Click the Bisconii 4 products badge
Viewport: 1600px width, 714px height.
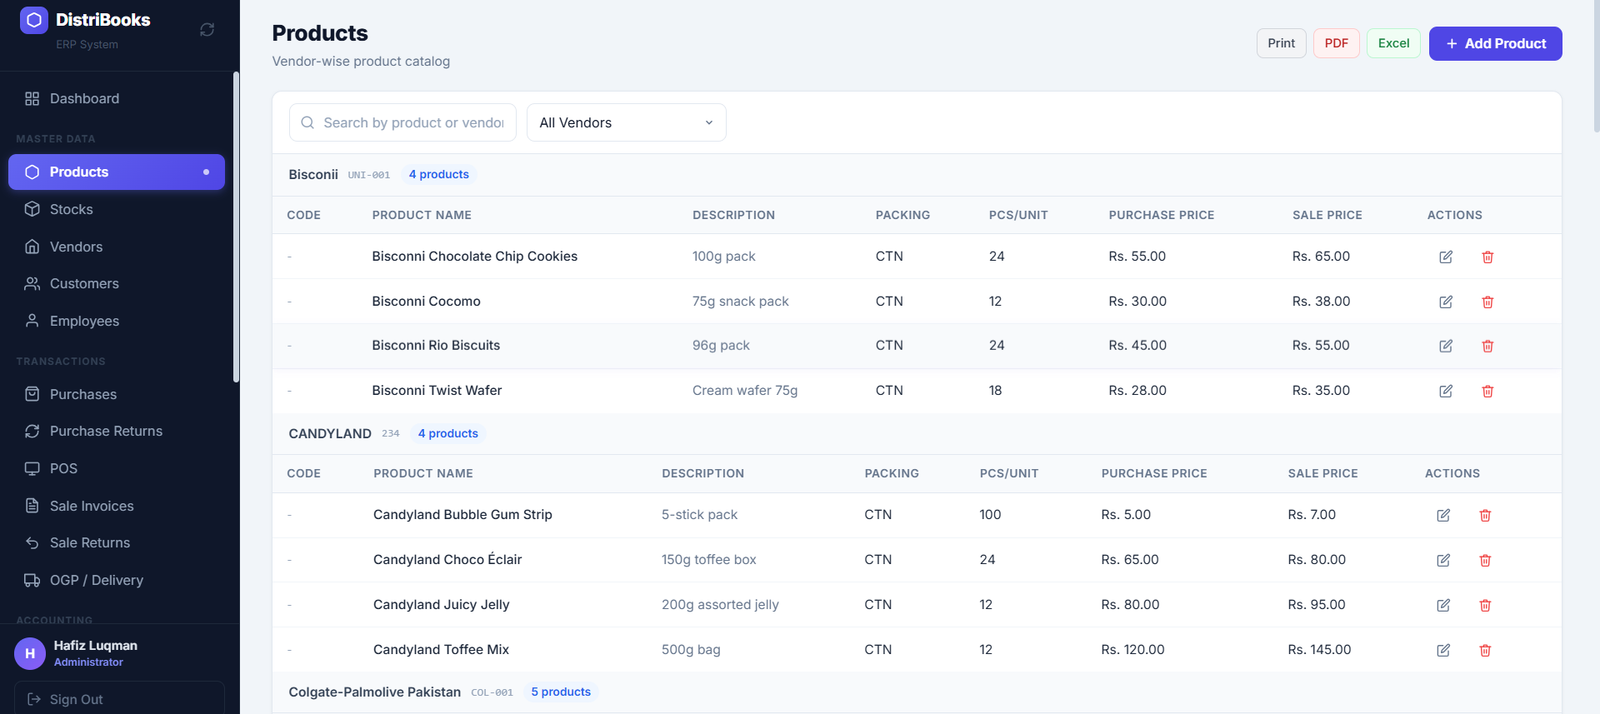(439, 174)
